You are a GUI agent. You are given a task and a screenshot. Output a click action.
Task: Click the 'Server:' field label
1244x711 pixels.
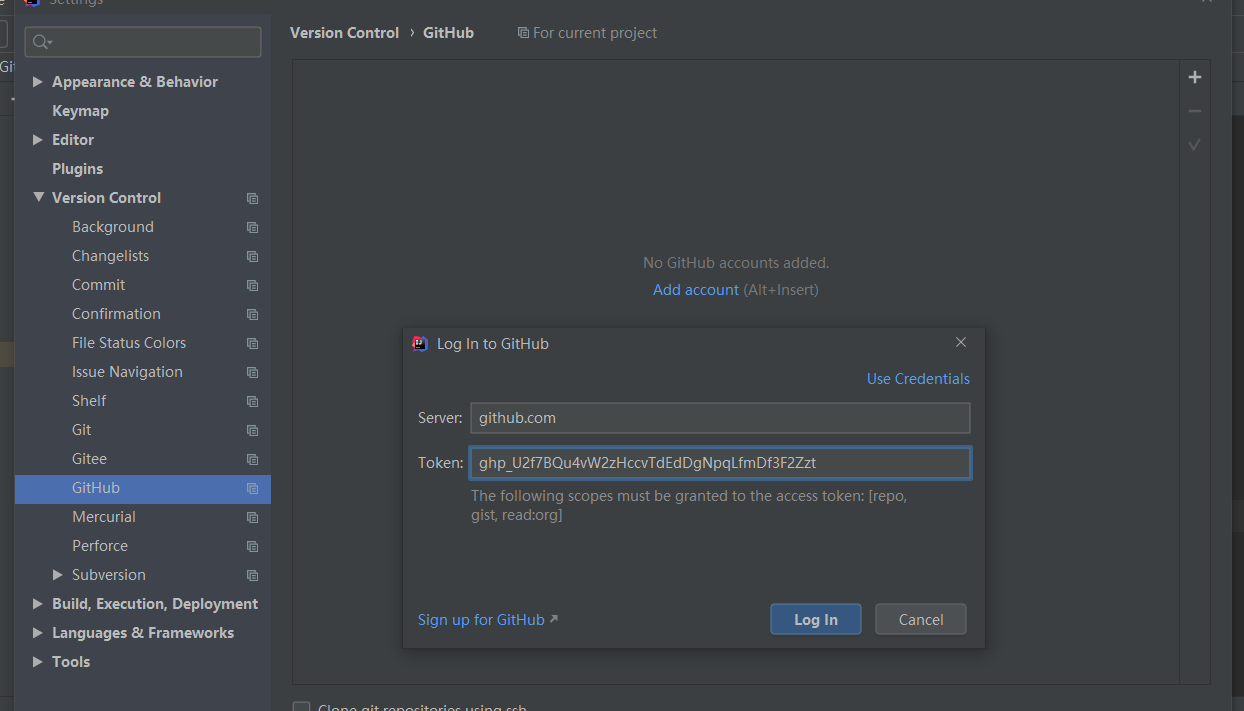[440, 418]
